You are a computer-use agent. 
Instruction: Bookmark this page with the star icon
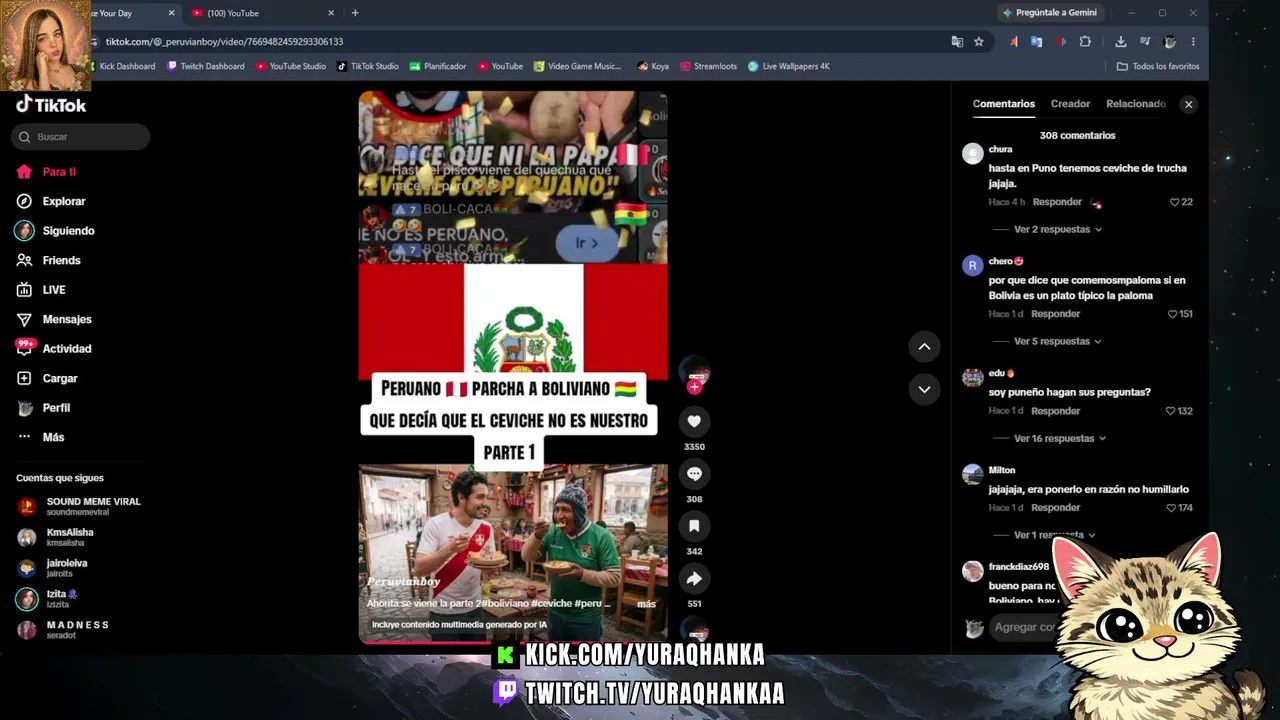(x=979, y=42)
